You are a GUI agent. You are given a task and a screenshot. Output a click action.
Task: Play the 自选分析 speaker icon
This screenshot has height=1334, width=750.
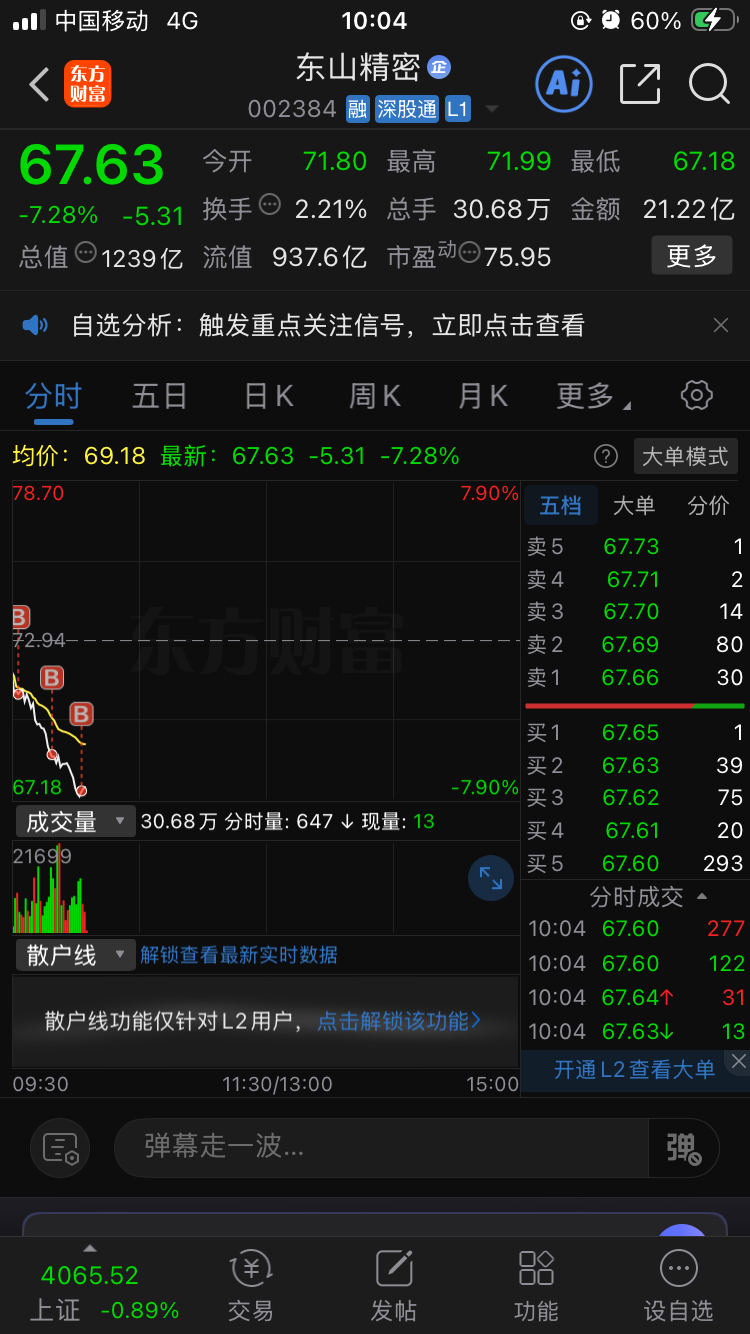[35, 325]
